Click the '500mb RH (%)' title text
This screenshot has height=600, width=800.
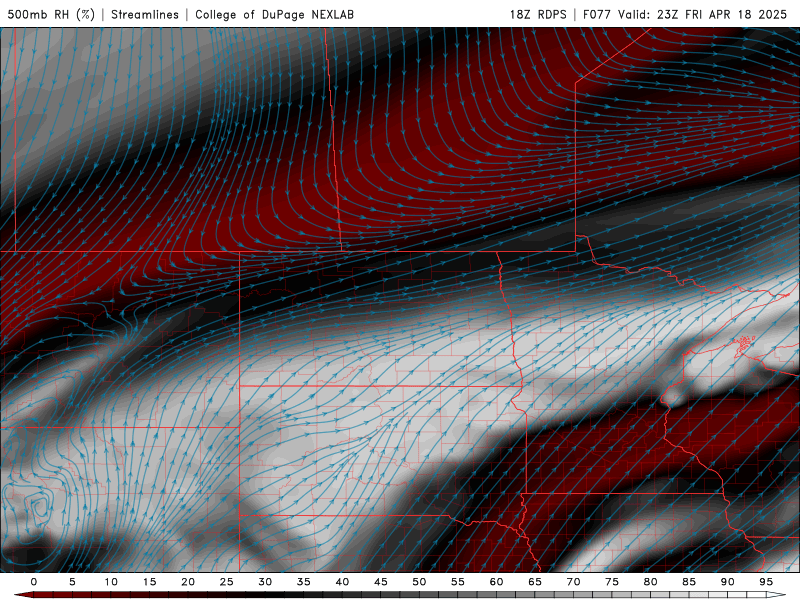pyautogui.click(x=51, y=14)
